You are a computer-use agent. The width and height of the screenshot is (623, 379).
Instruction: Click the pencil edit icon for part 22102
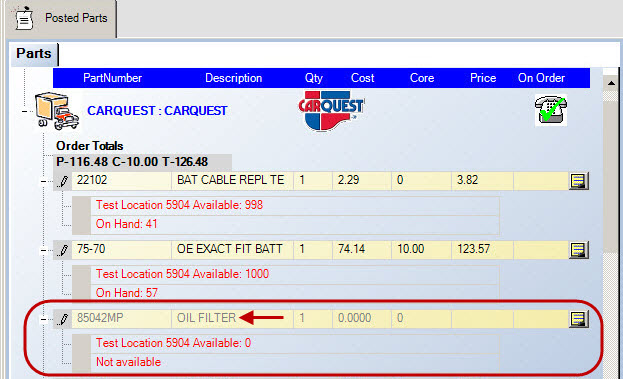(x=63, y=181)
